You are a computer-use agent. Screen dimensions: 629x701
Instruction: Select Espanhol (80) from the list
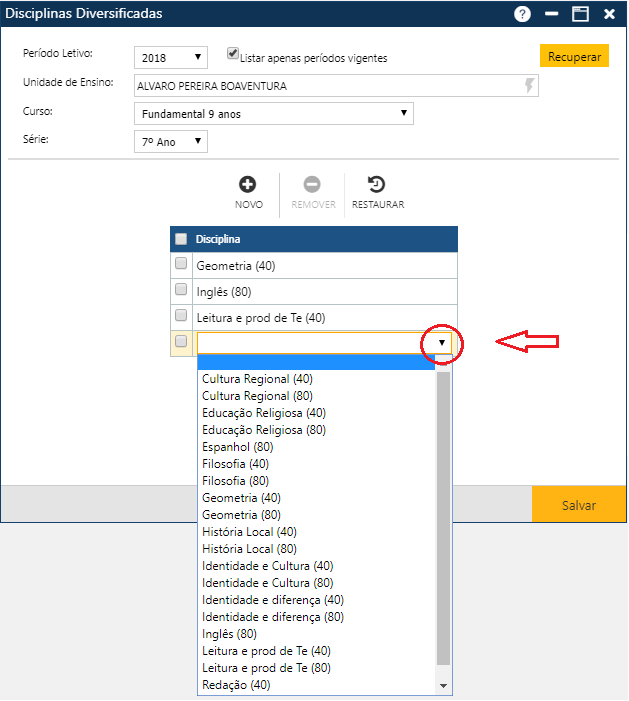238,447
